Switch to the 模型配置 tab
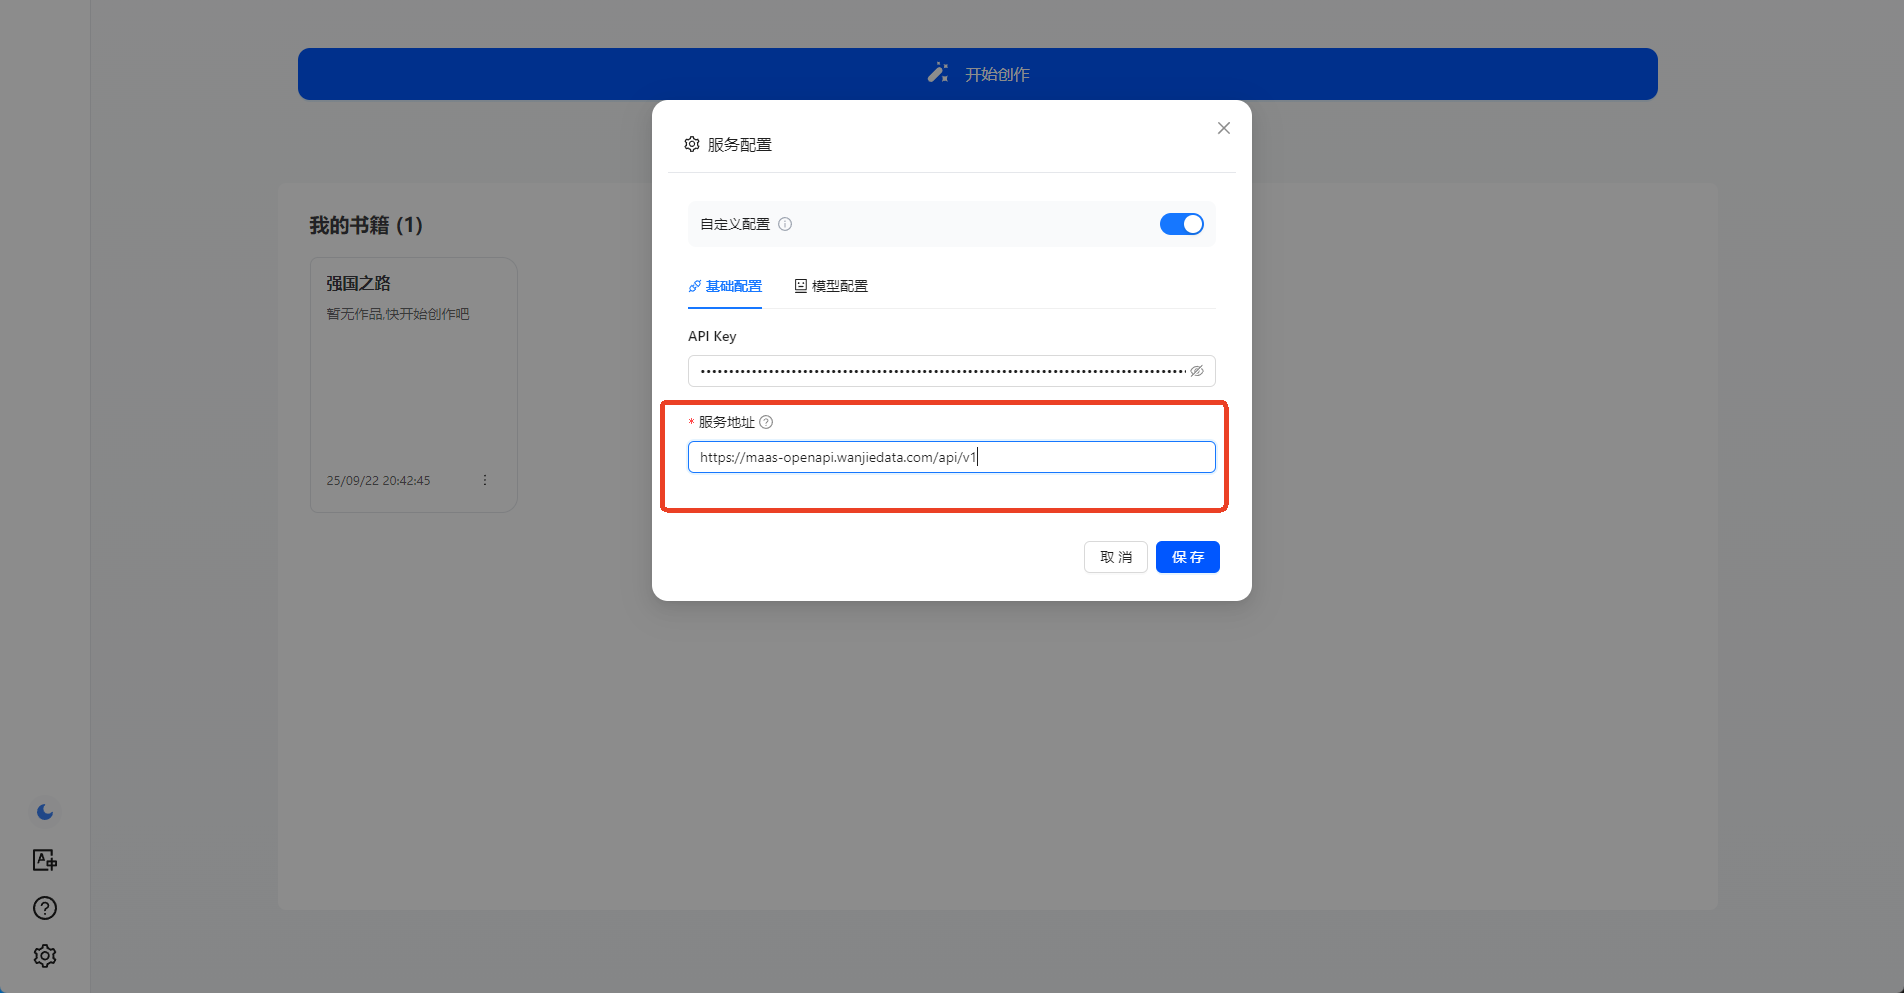The width and height of the screenshot is (1904, 993). (831, 286)
